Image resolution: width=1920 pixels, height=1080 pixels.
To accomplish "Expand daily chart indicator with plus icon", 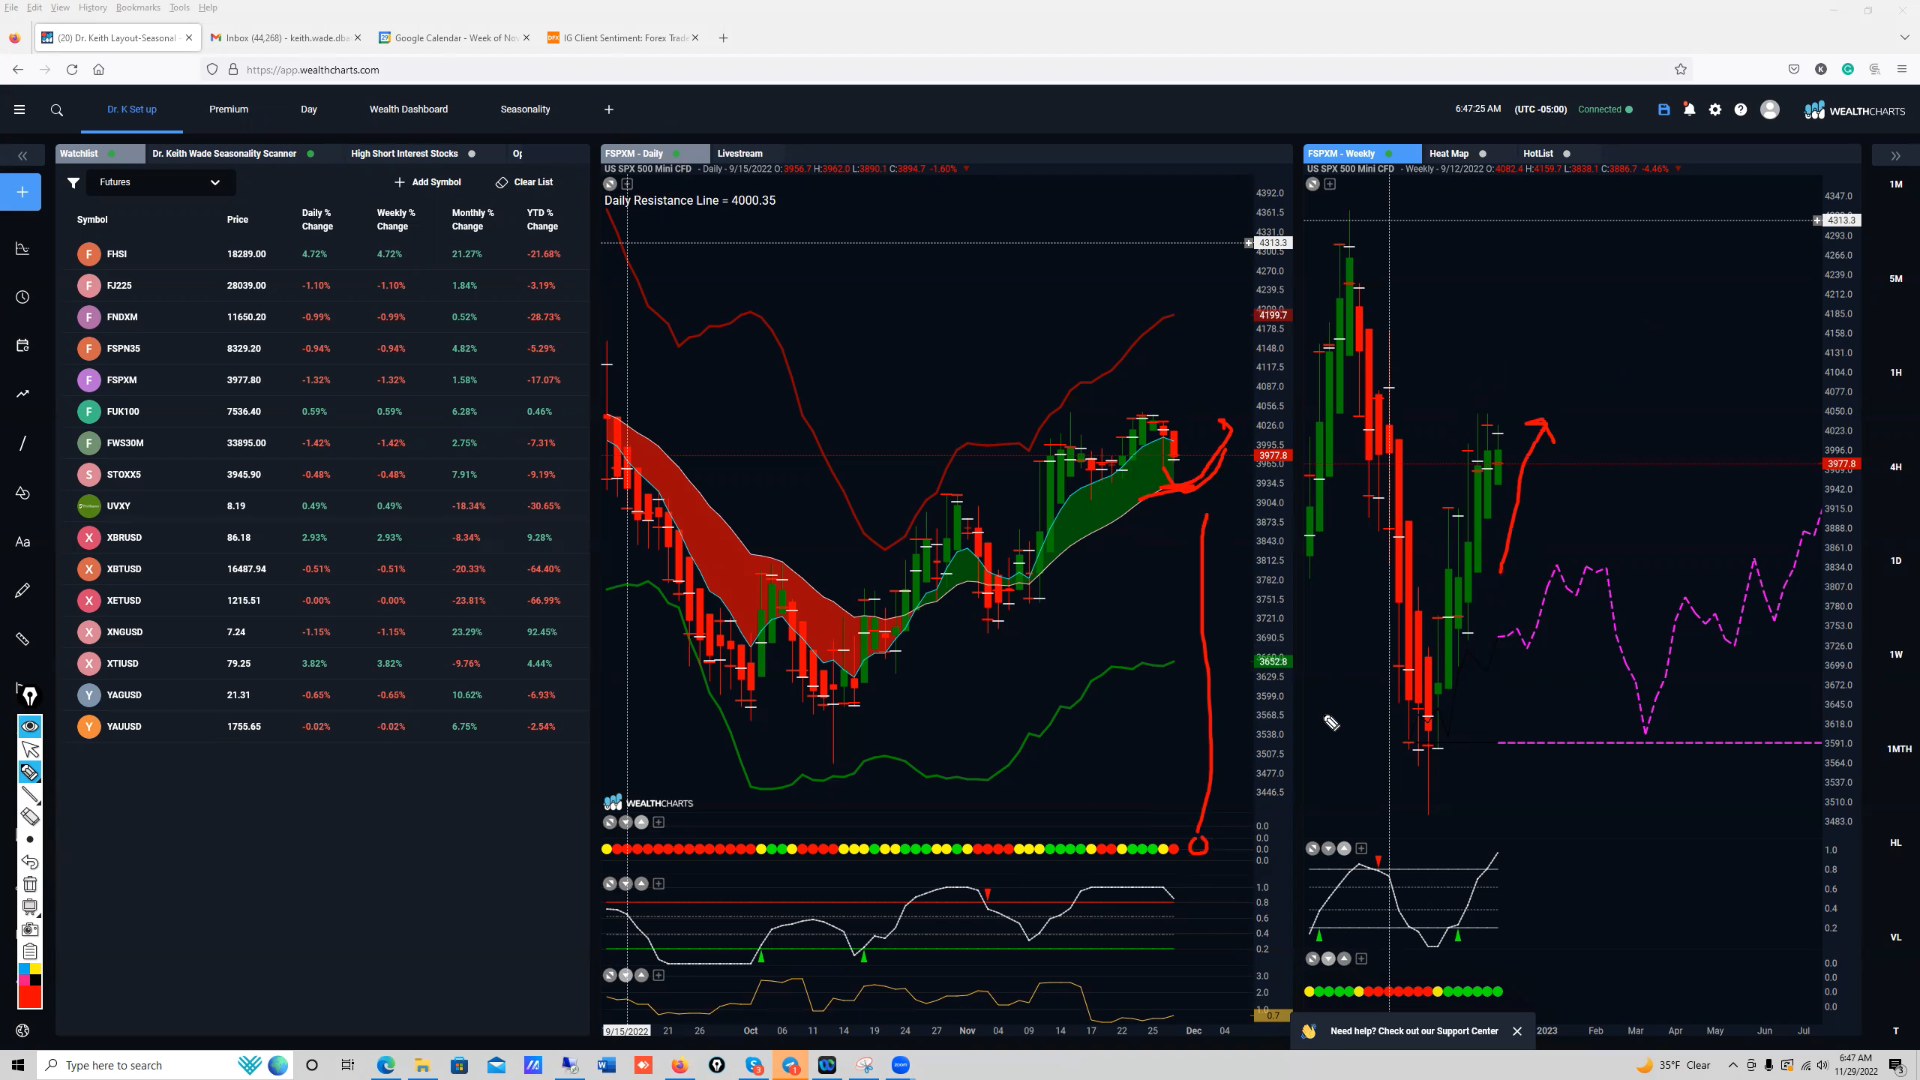I will 628,184.
